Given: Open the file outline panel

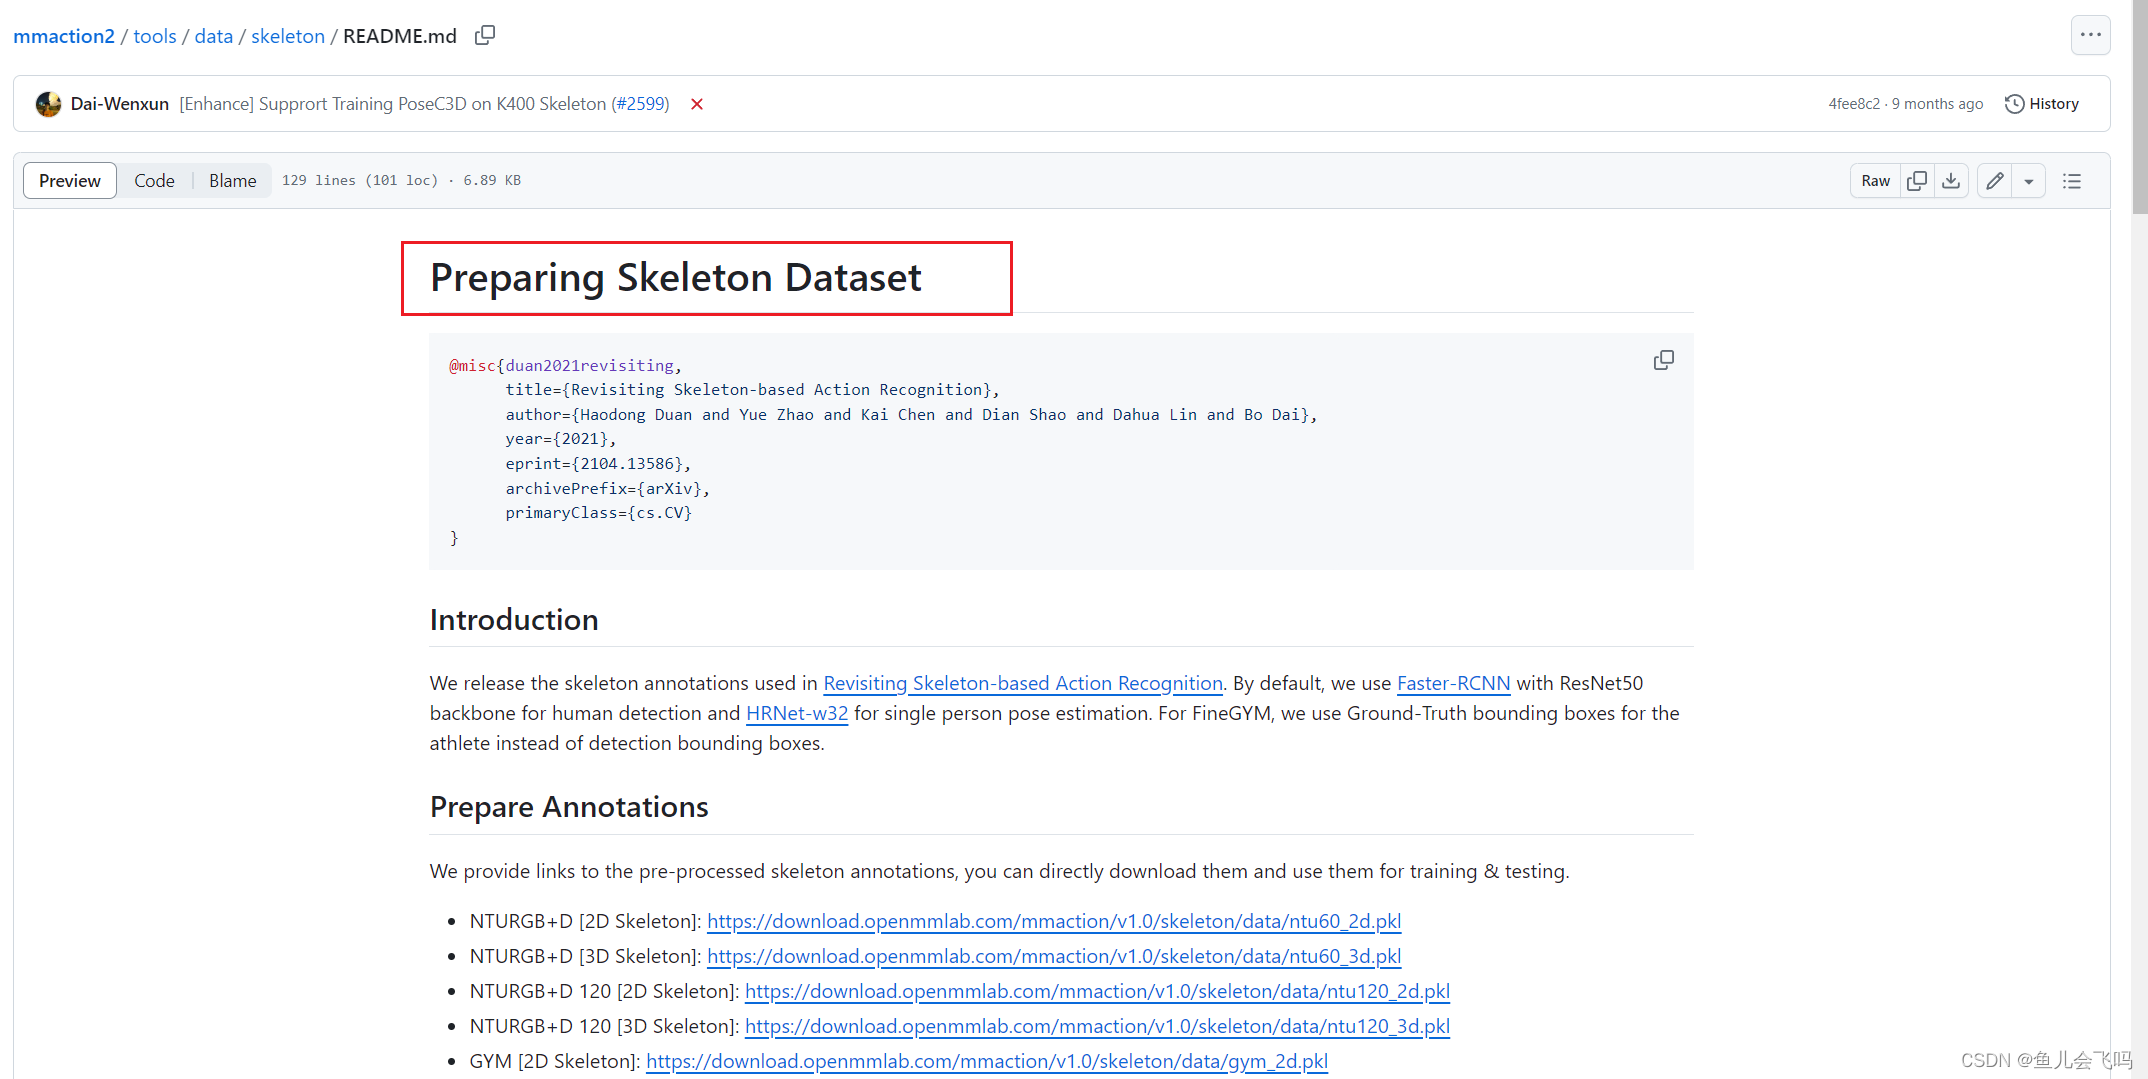Looking at the screenshot, I should coord(2072,180).
